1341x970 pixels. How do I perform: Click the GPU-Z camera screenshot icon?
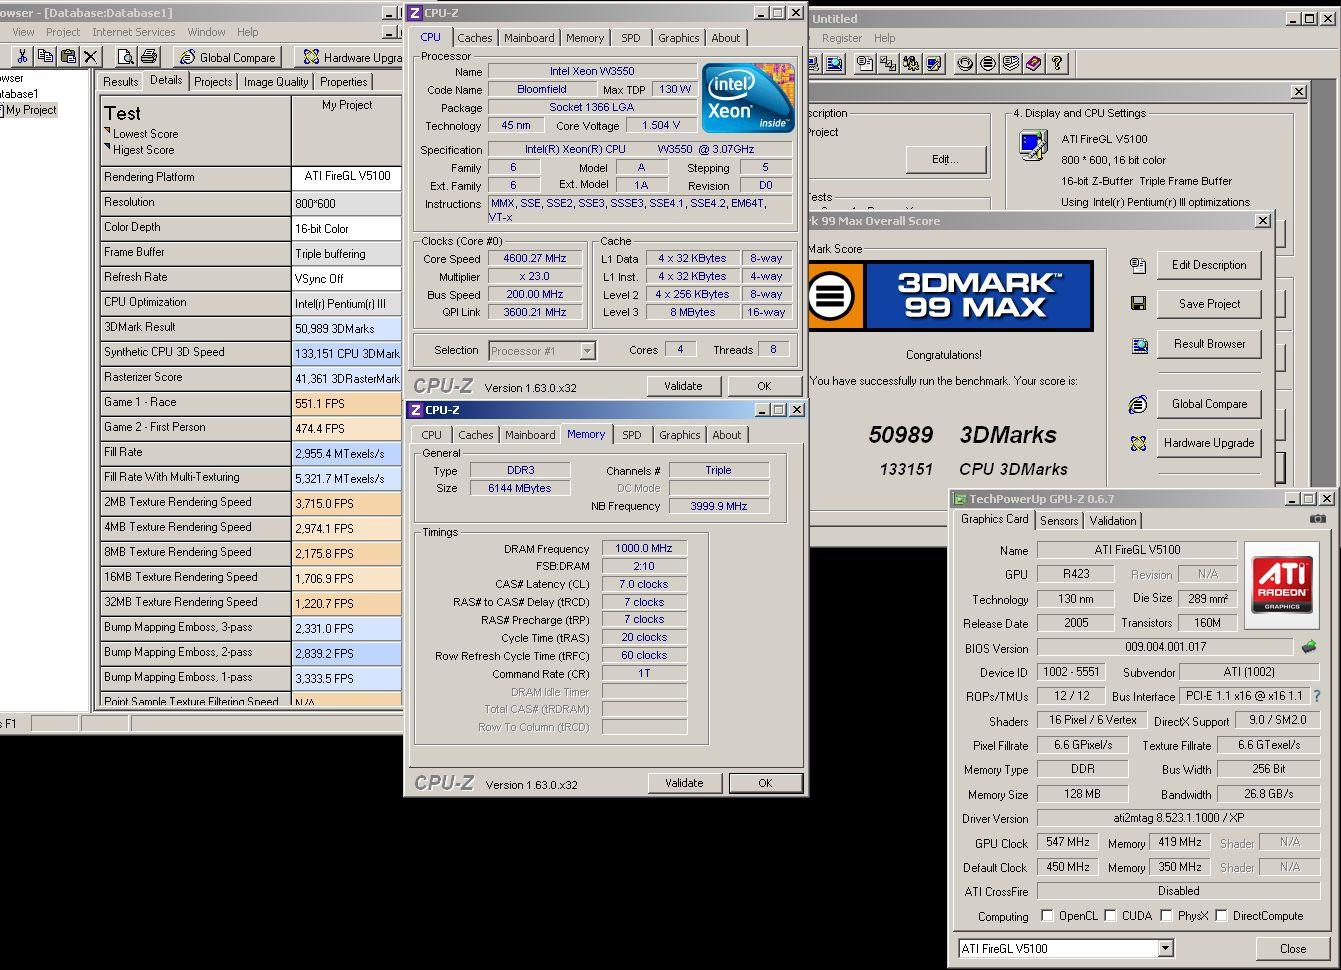pyautogui.click(x=1318, y=519)
